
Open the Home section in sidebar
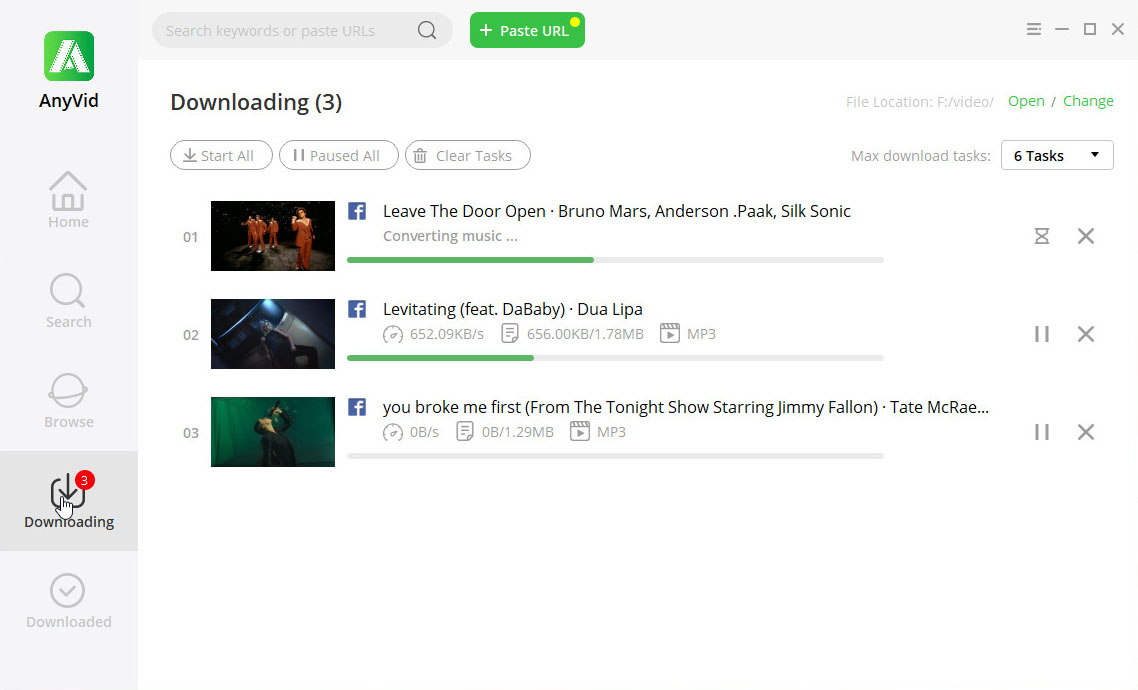(68, 200)
